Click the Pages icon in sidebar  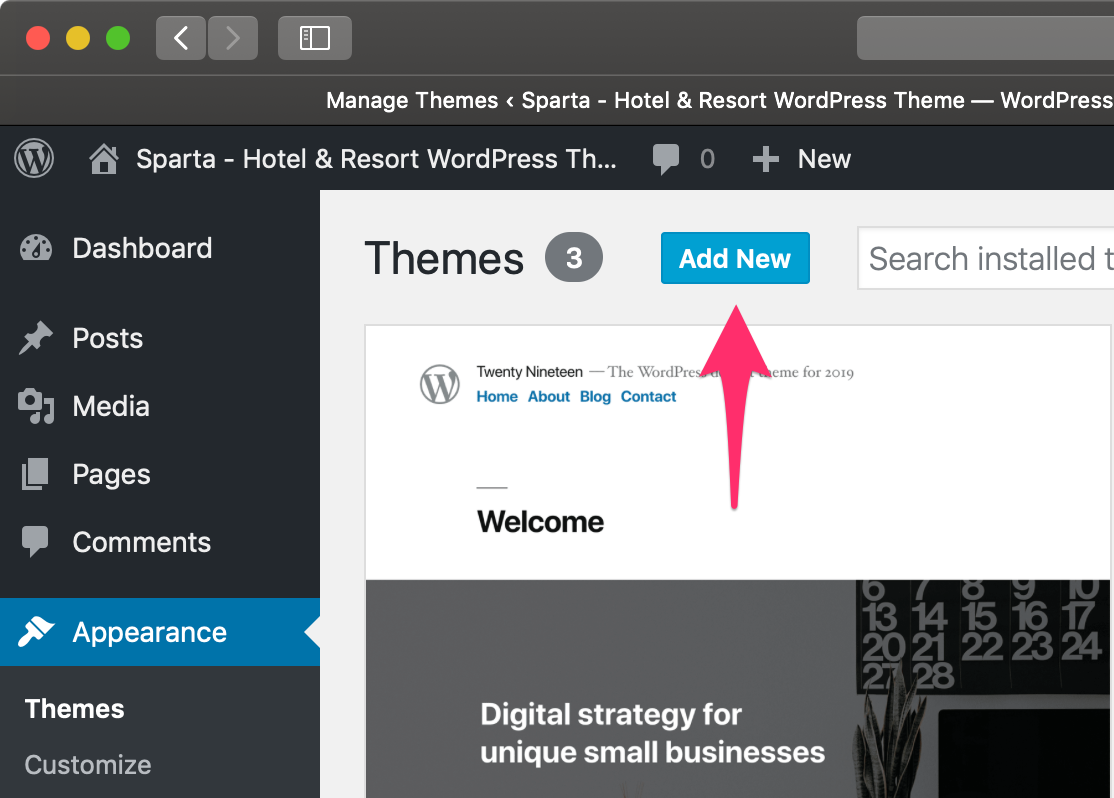pos(36,474)
